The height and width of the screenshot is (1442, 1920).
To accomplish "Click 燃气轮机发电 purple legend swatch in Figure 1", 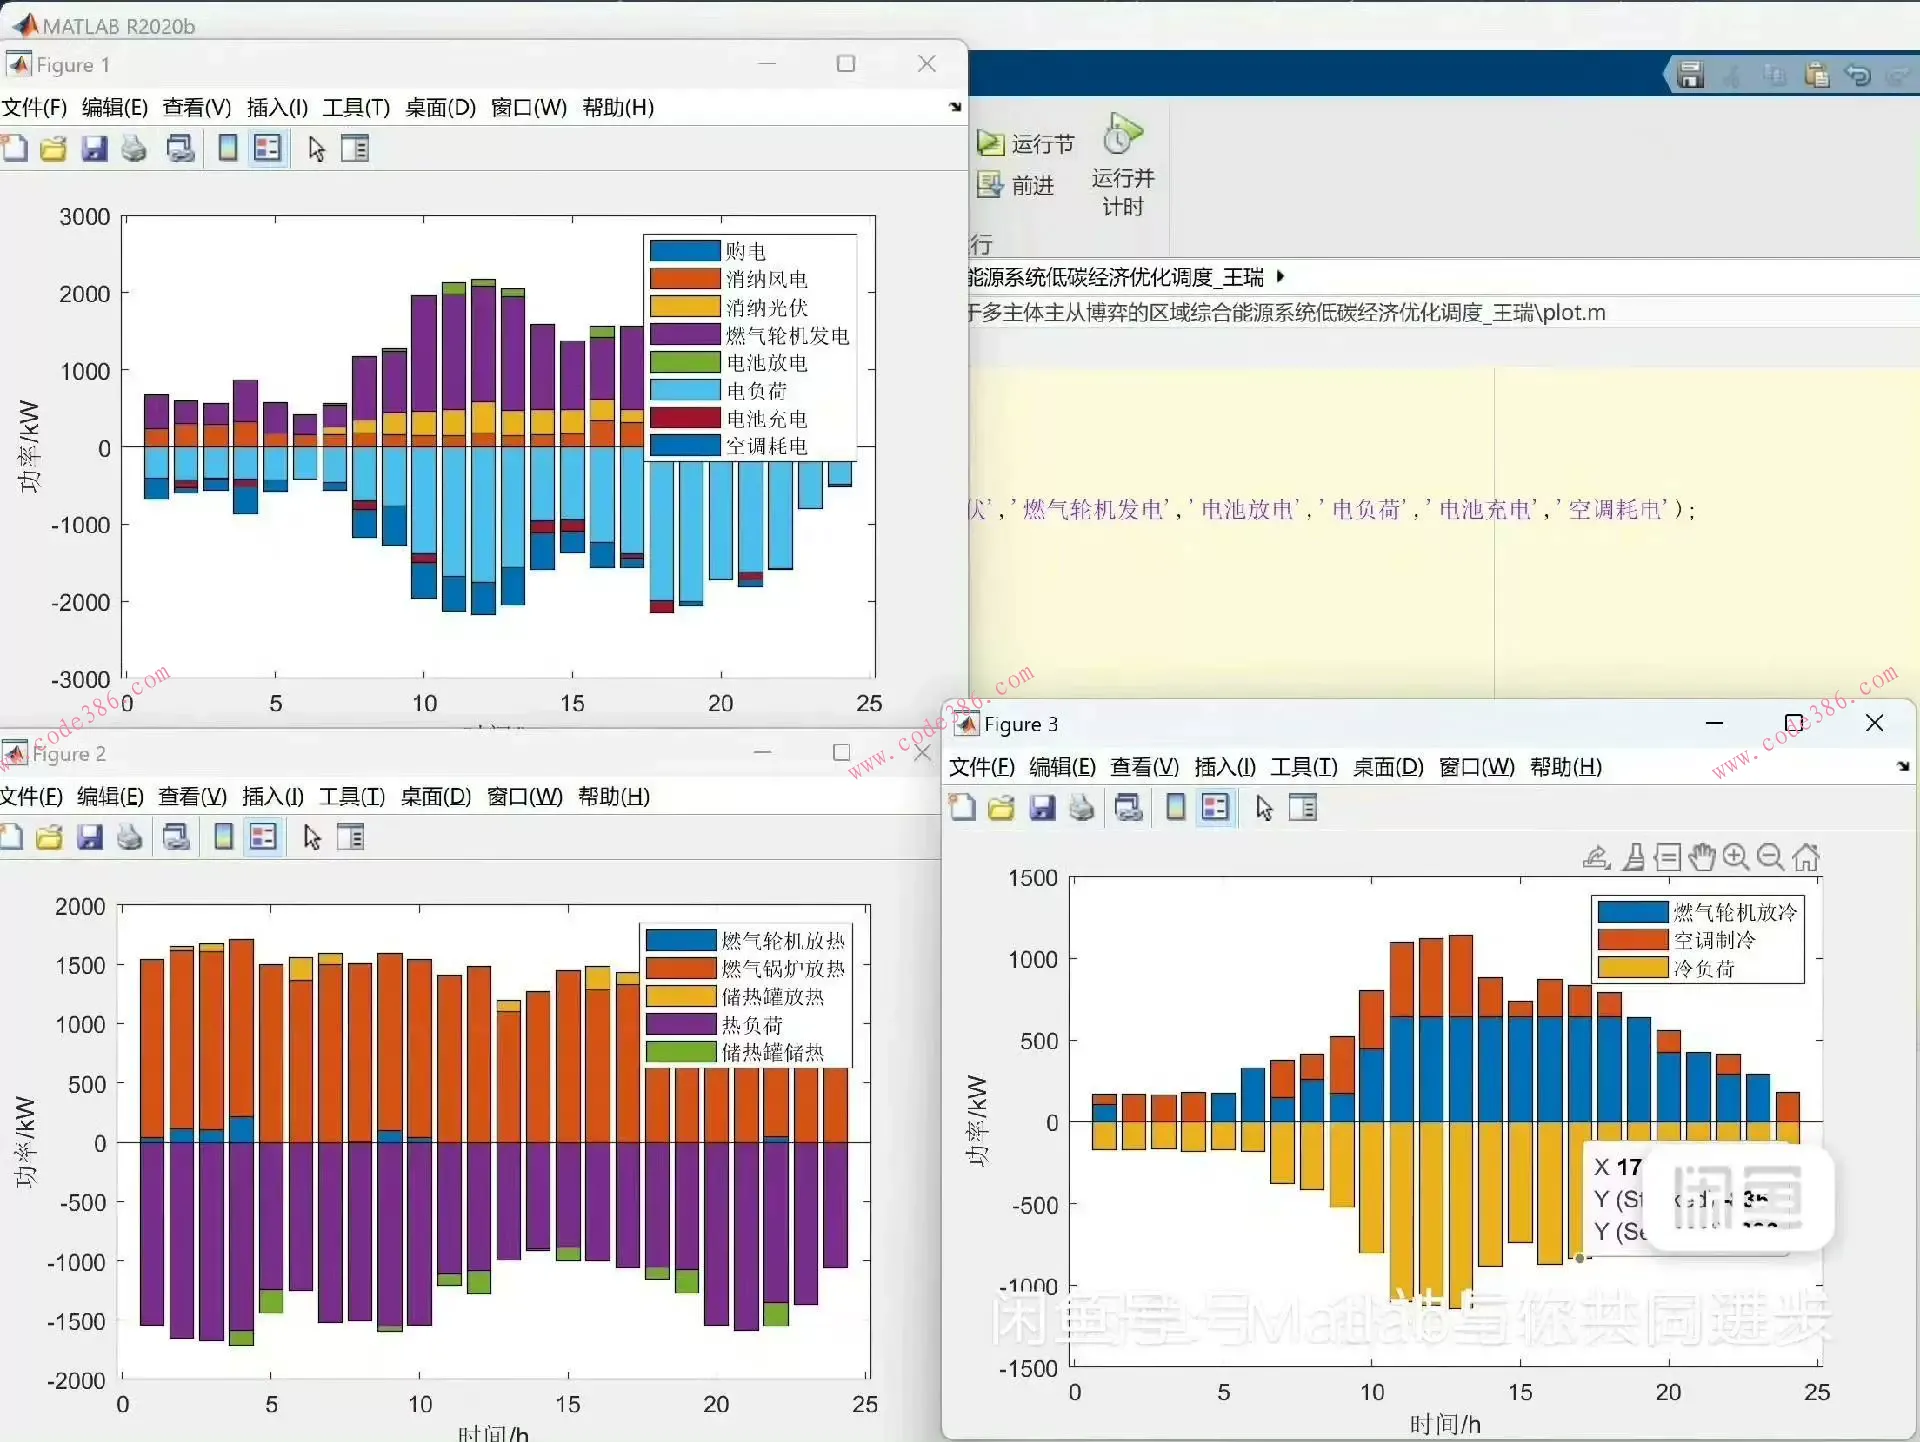I will point(685,335).
